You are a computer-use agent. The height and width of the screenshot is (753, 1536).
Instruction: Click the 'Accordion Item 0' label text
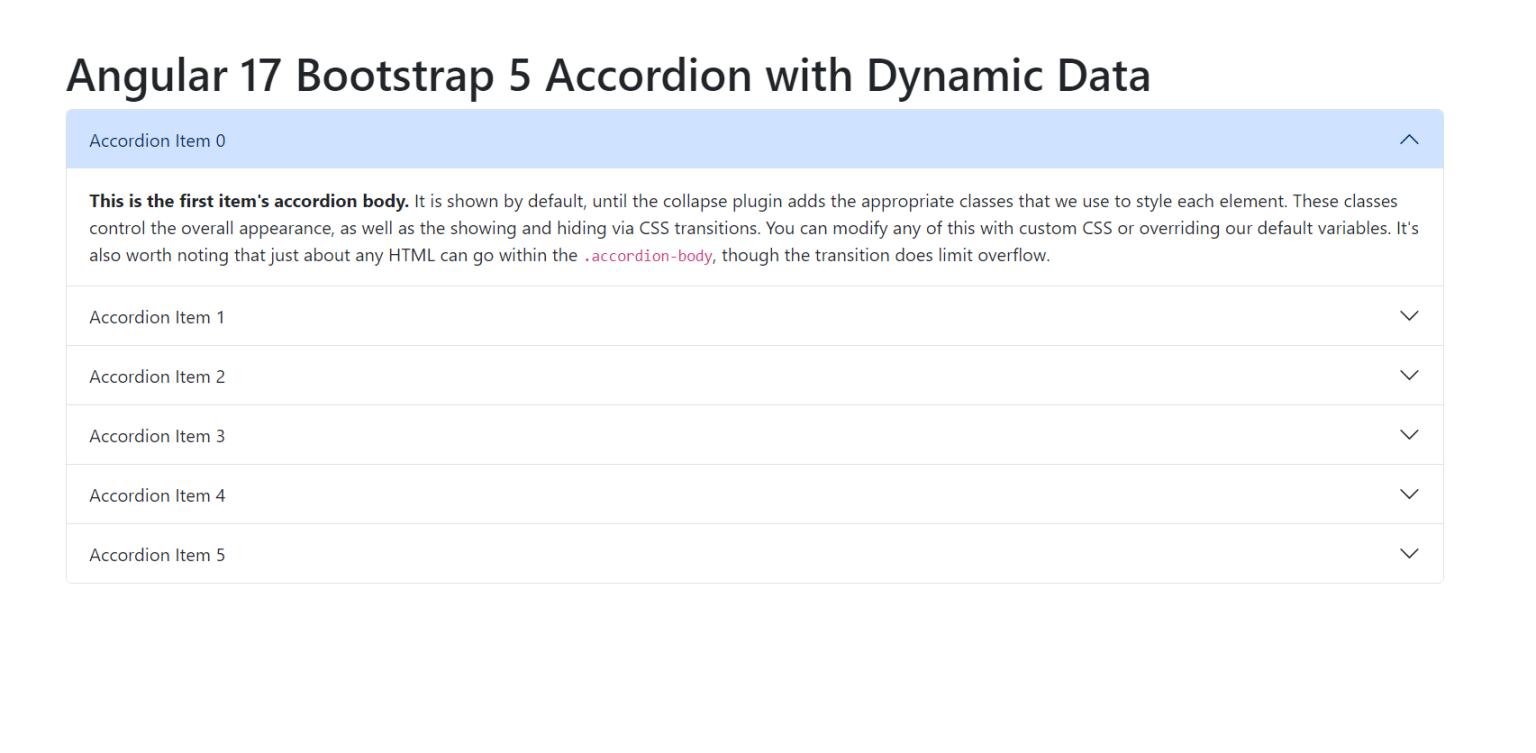tap(157, 141)
